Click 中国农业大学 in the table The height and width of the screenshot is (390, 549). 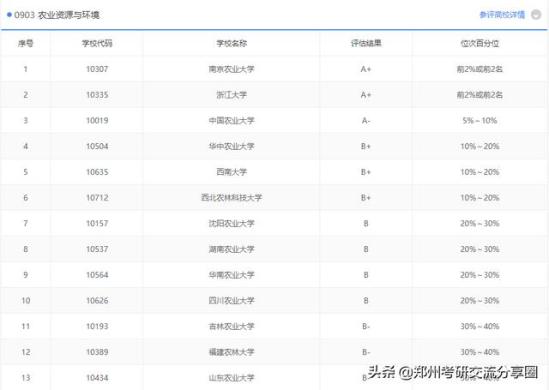click(x=231, y=120)
